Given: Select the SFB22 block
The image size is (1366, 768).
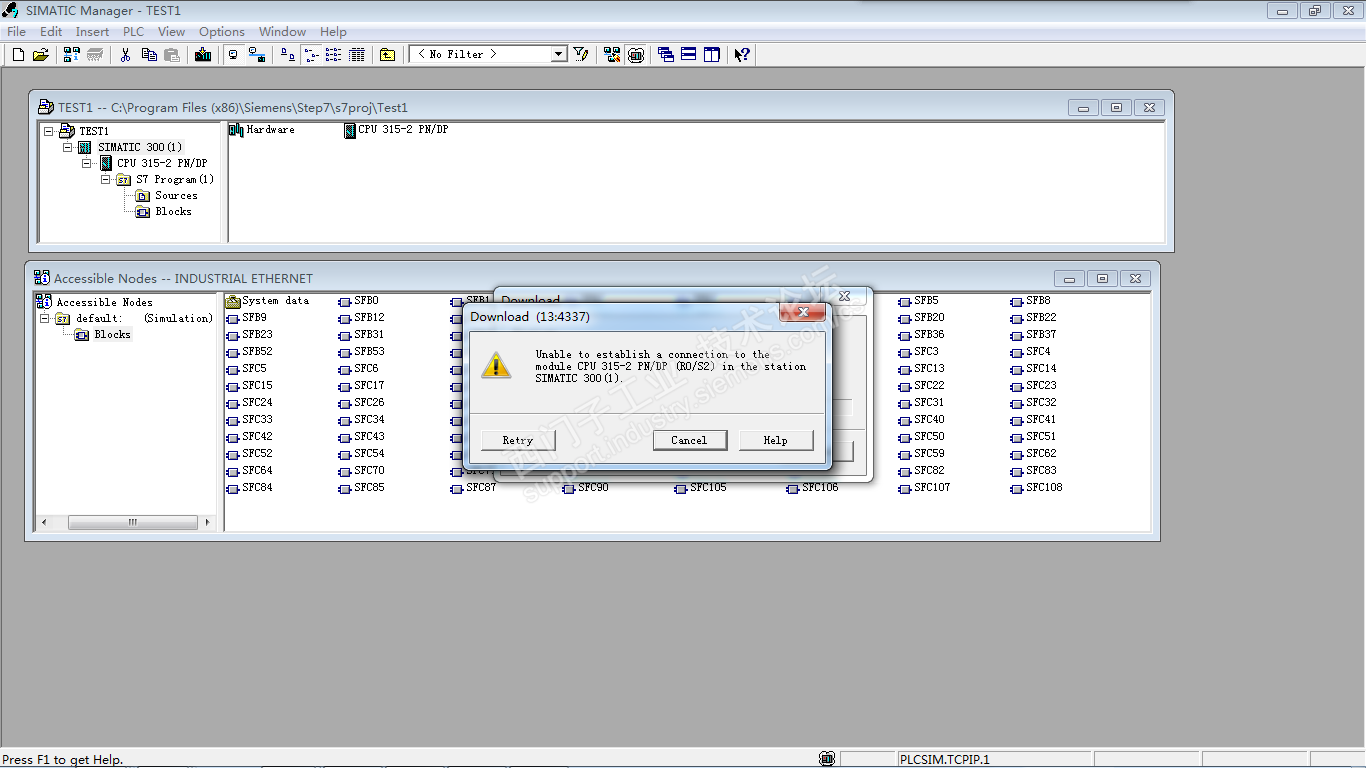Looking at the screenshot, I should coord(1033,318).
